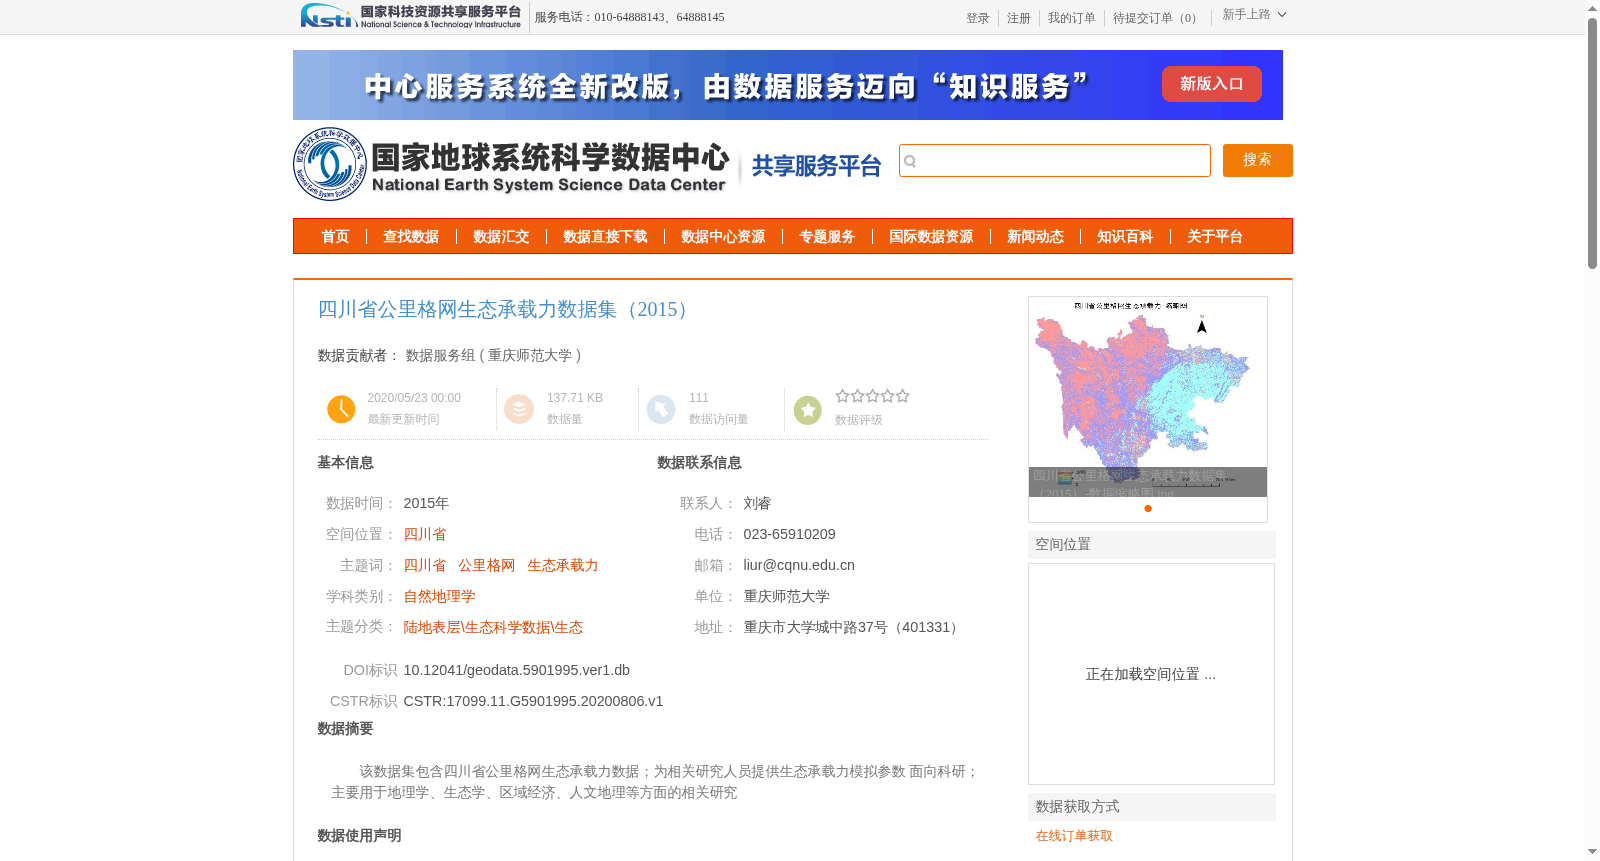The image size is (1600, 861).
Task: Open the 数据汇交 menu item
Action: [x=501, y=237]
